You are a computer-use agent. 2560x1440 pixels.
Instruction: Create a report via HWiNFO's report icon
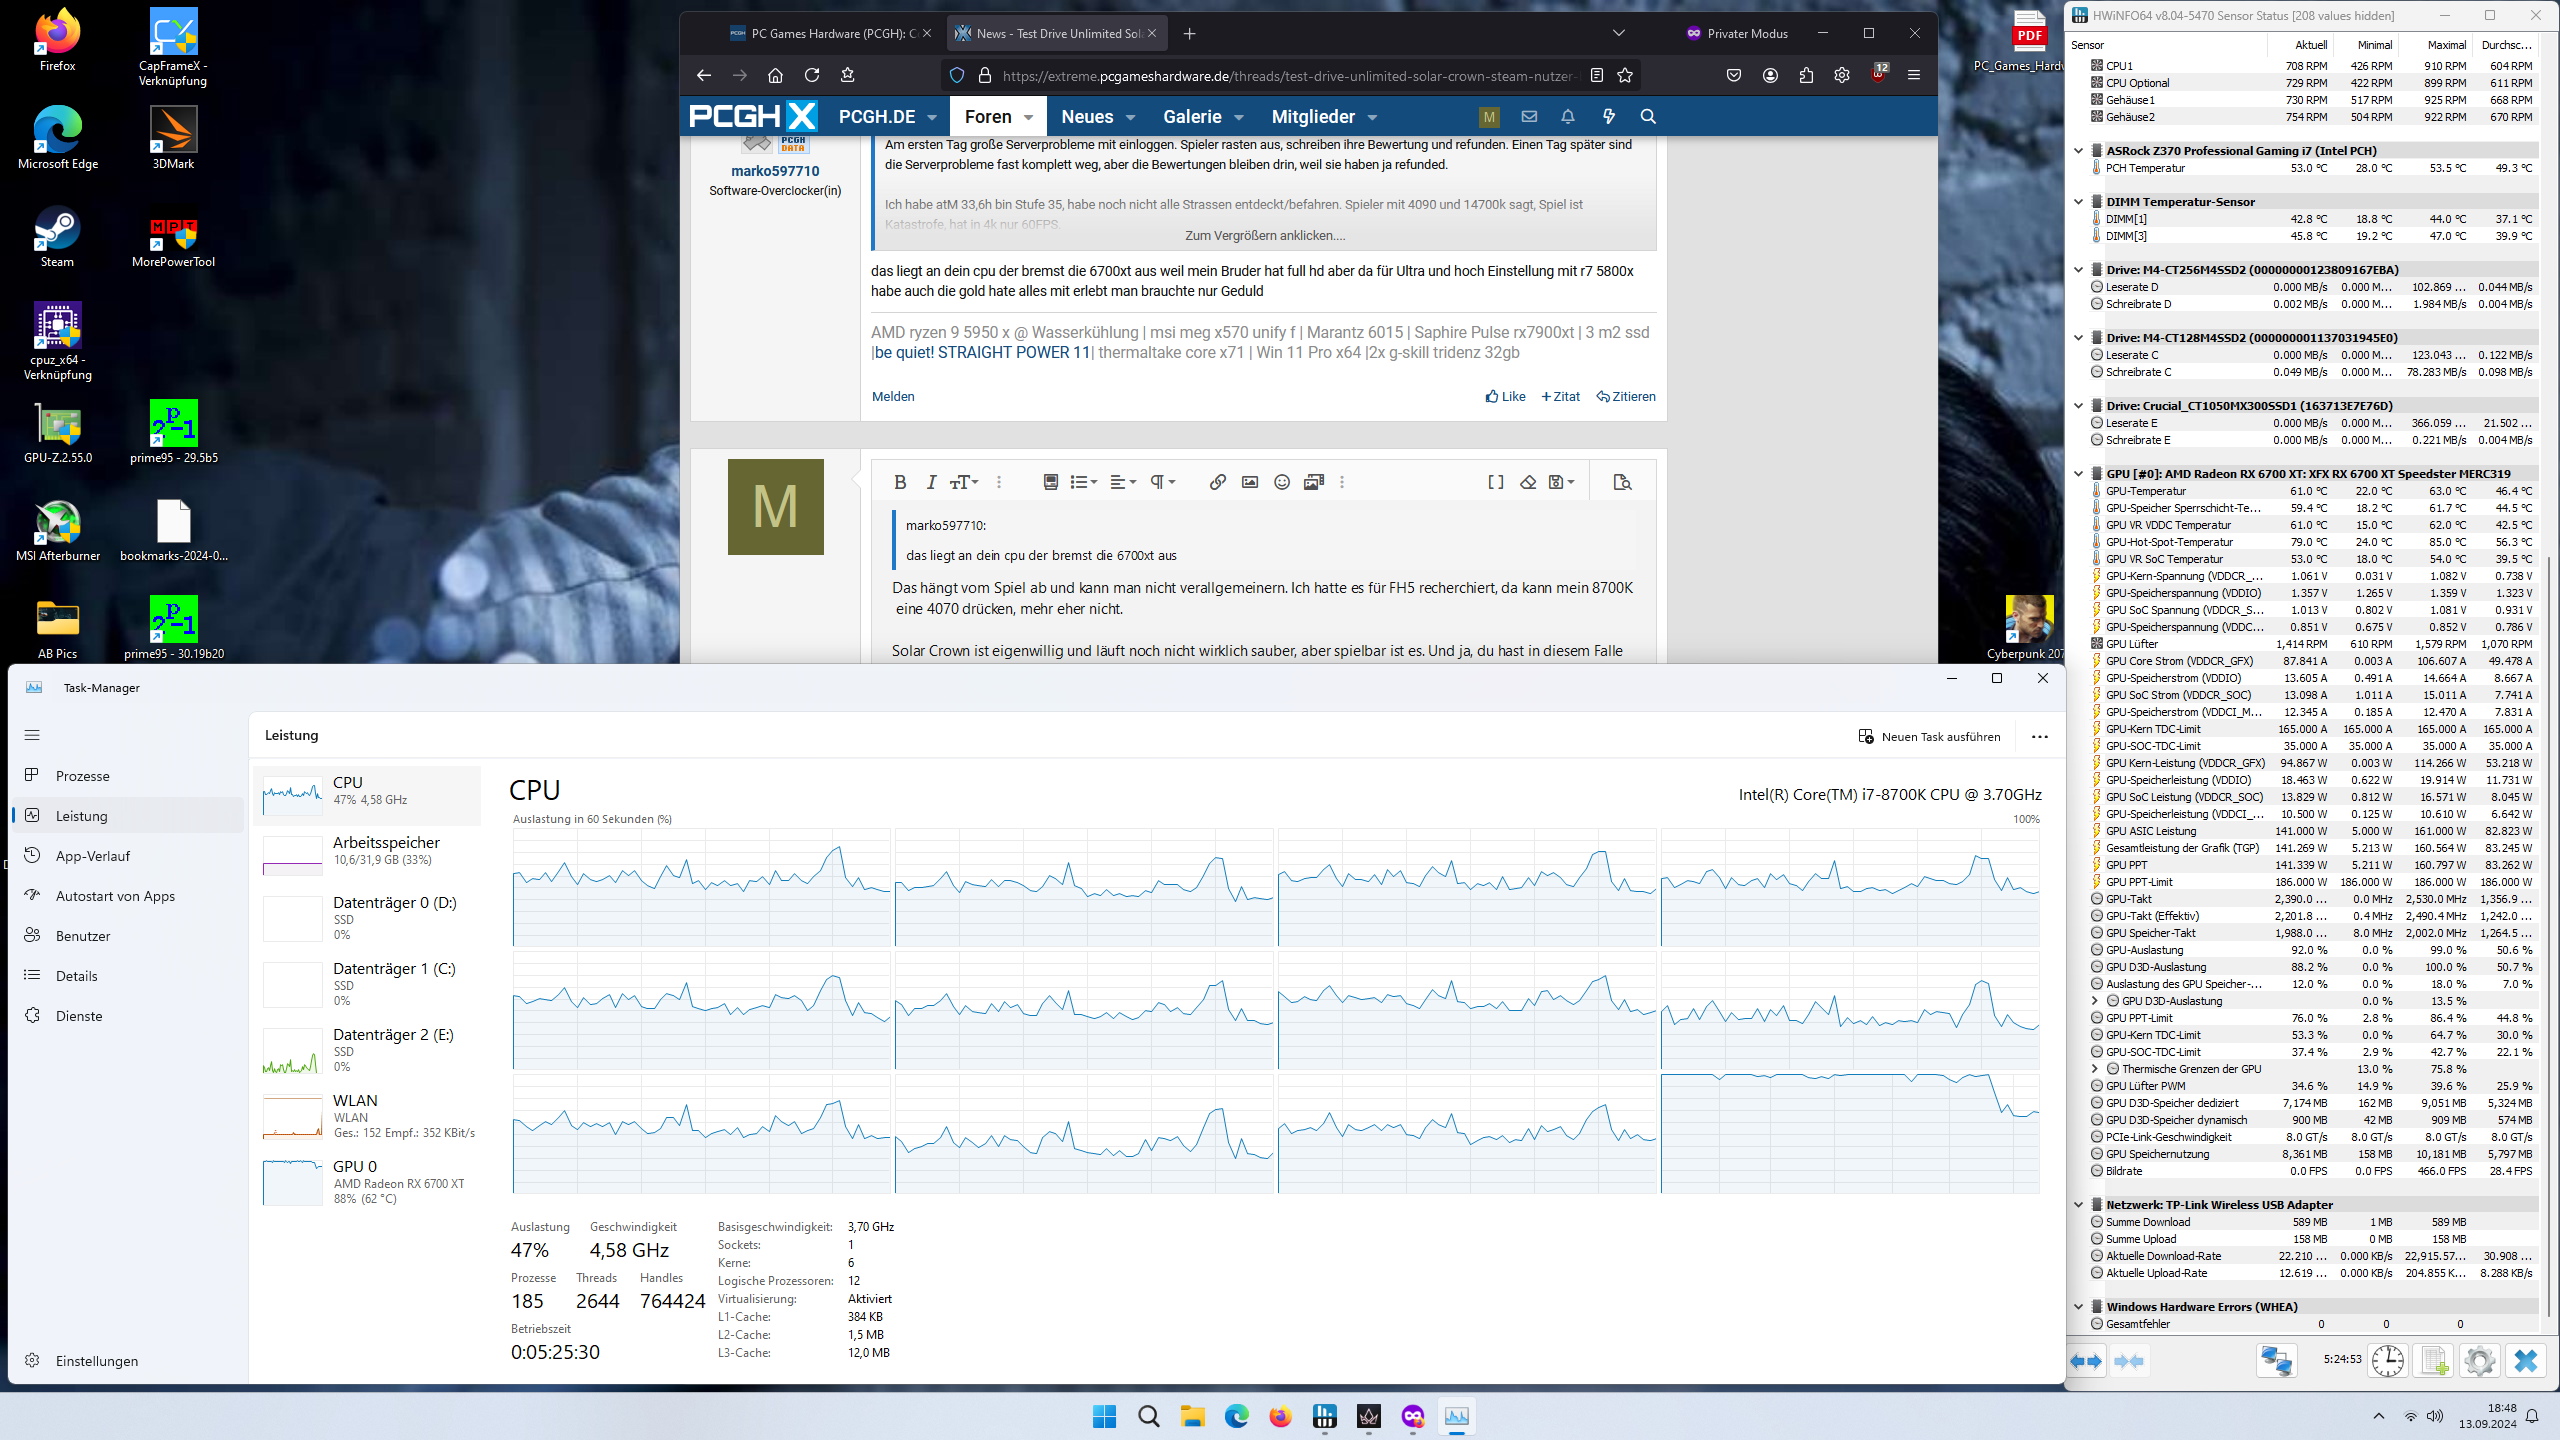[2434, 1361]
